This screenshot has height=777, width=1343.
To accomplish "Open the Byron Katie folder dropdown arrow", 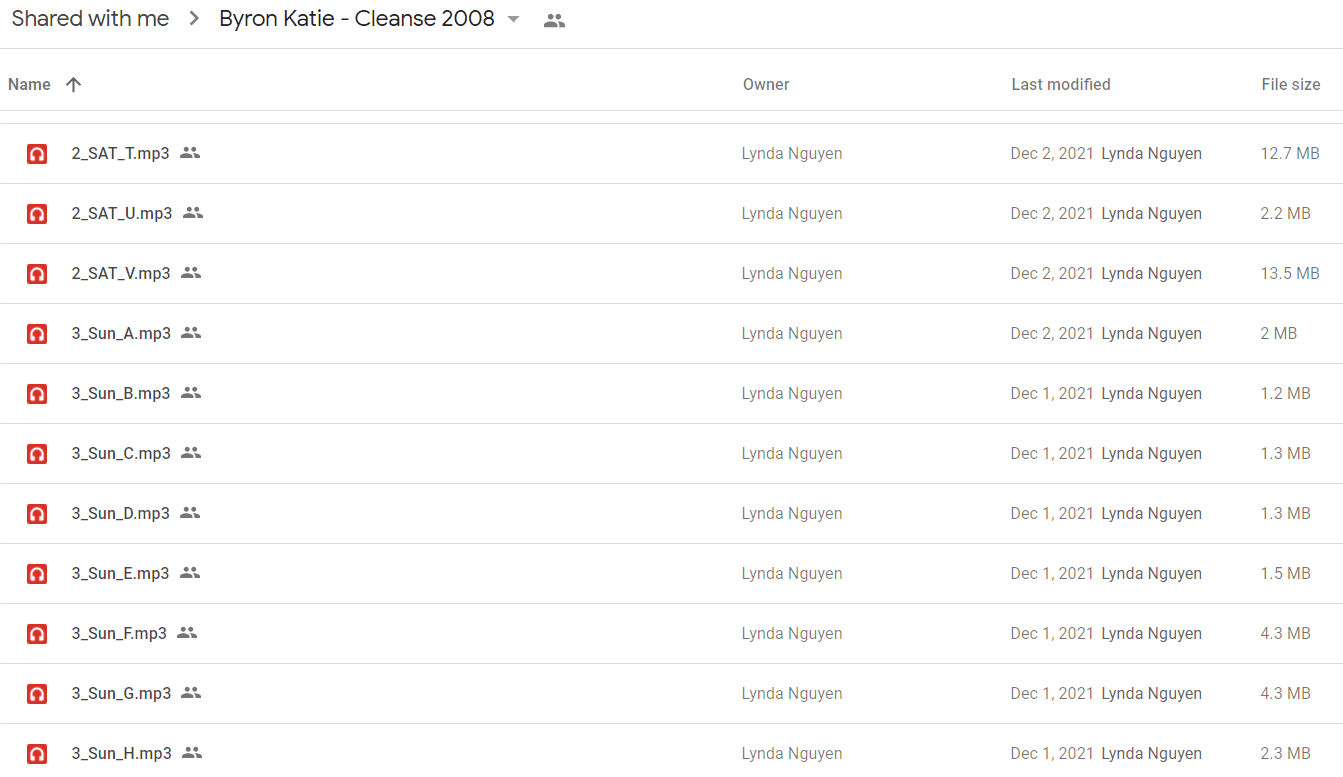I will 514,20.
